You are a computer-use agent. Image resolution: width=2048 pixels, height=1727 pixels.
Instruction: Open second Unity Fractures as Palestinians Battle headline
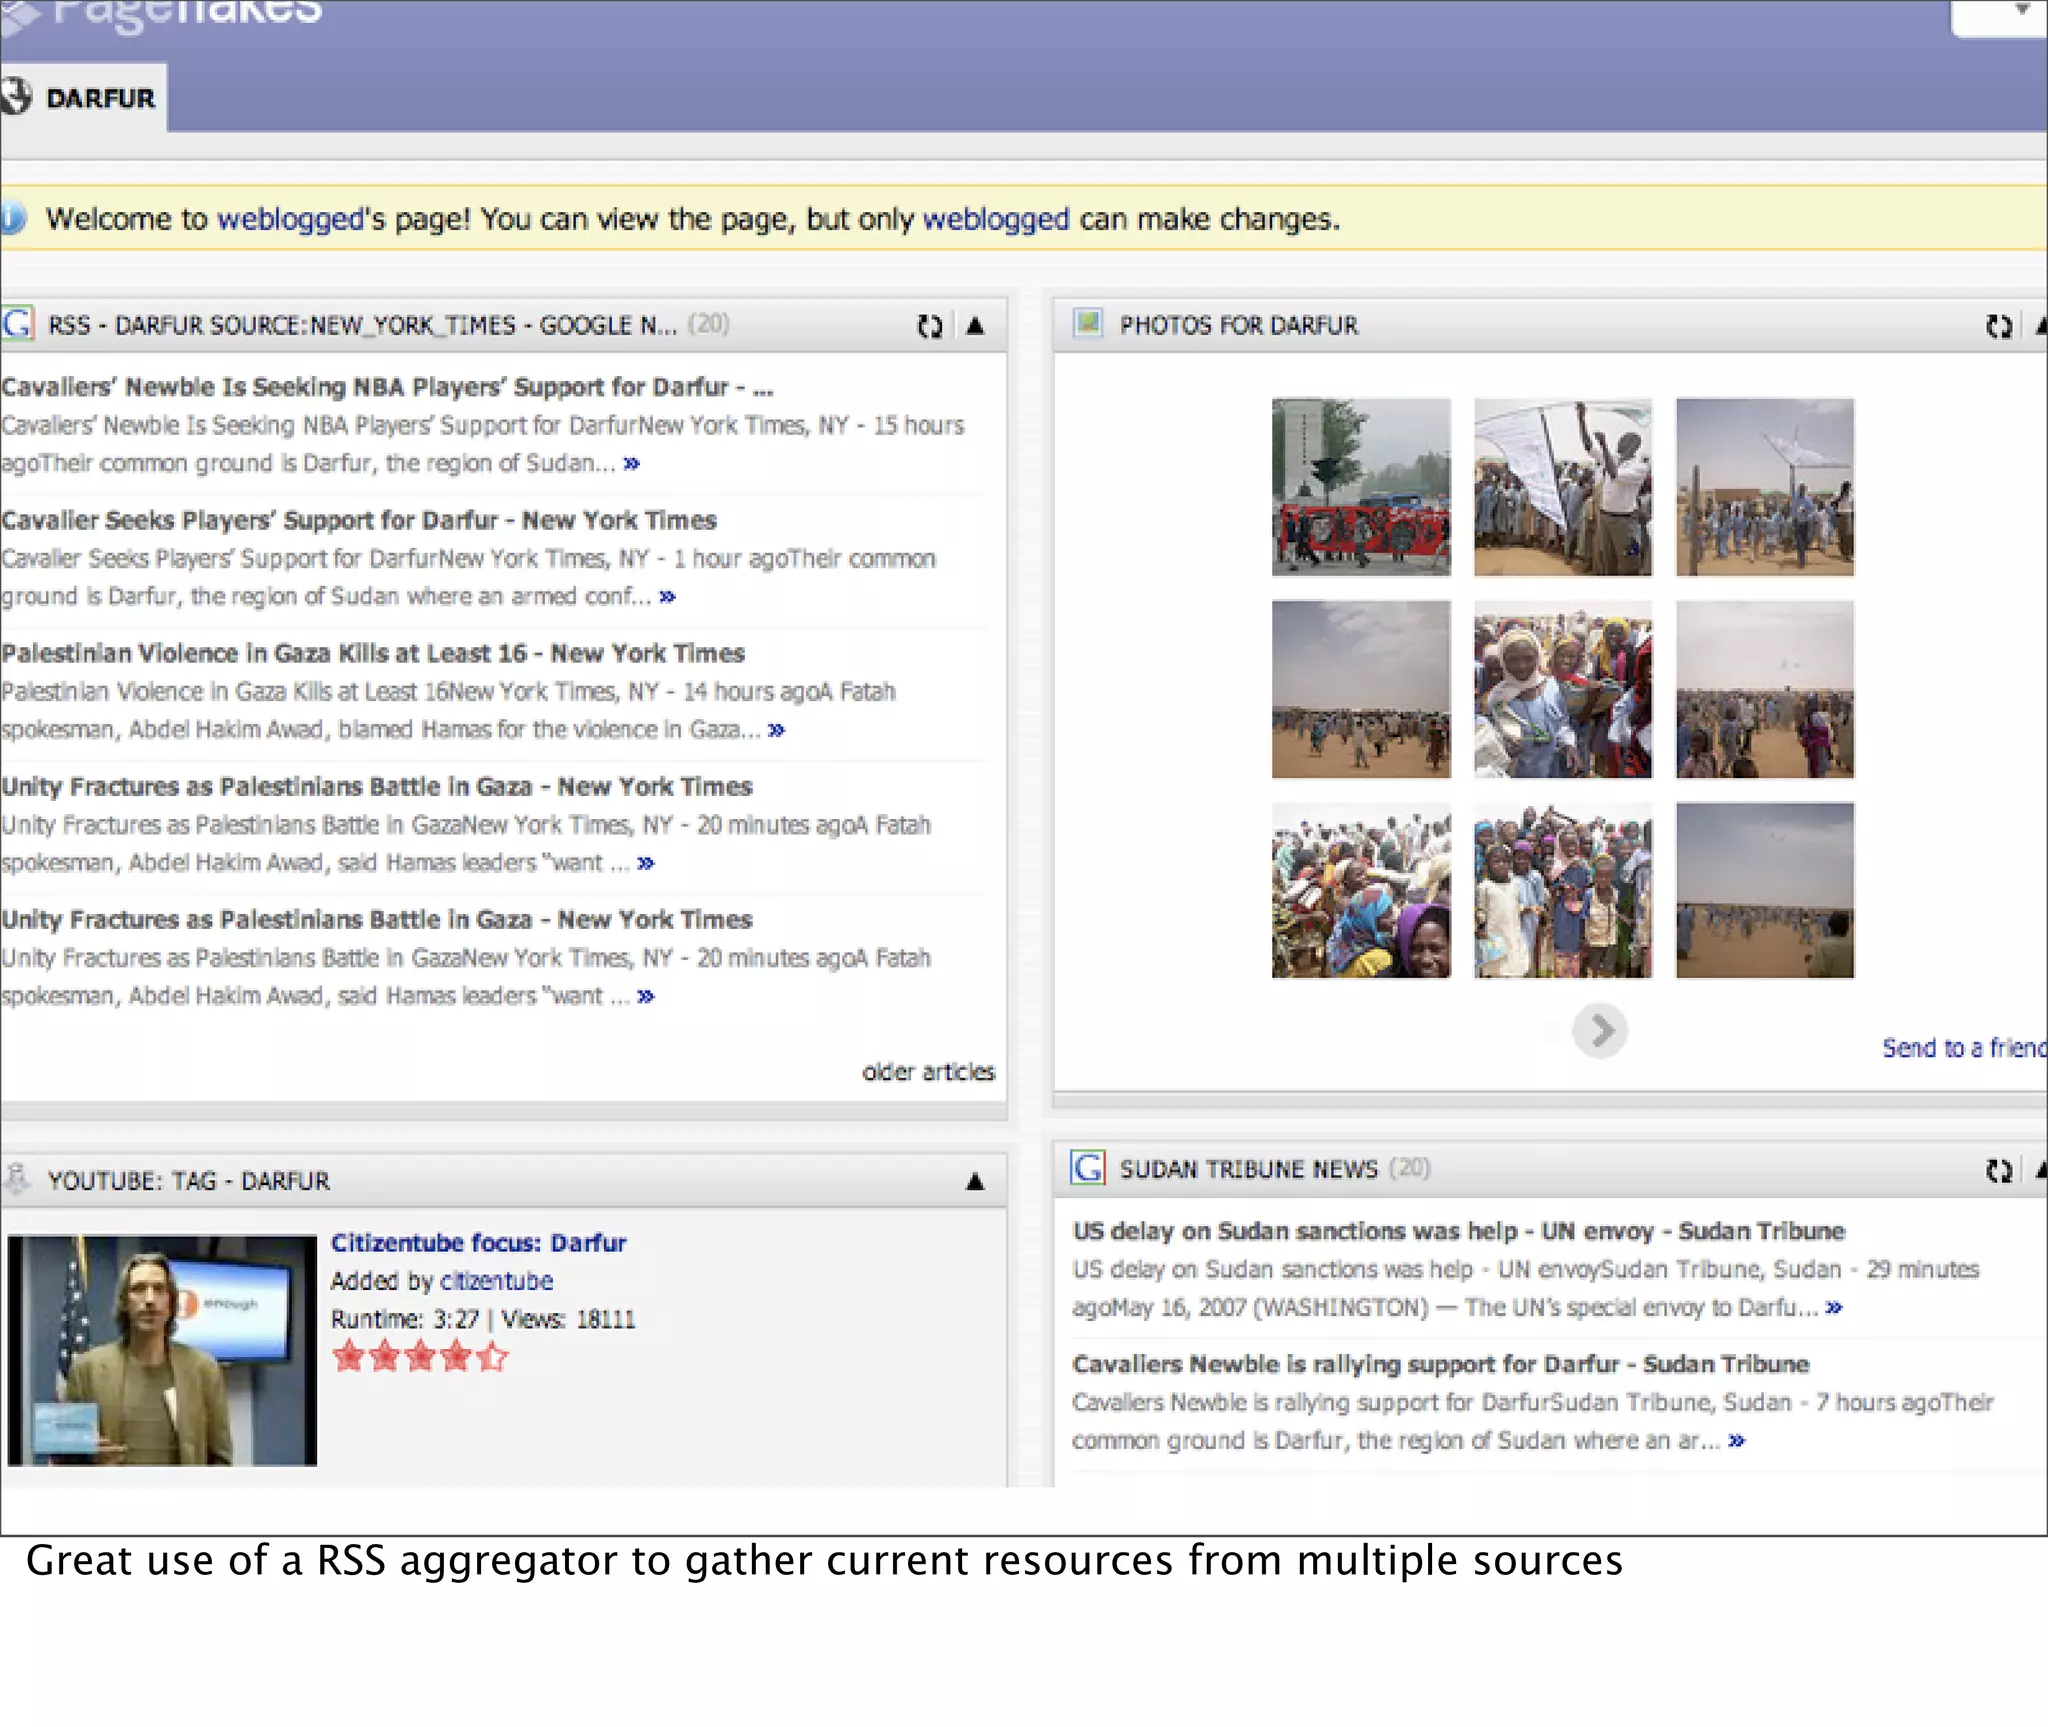coord(376,919)
